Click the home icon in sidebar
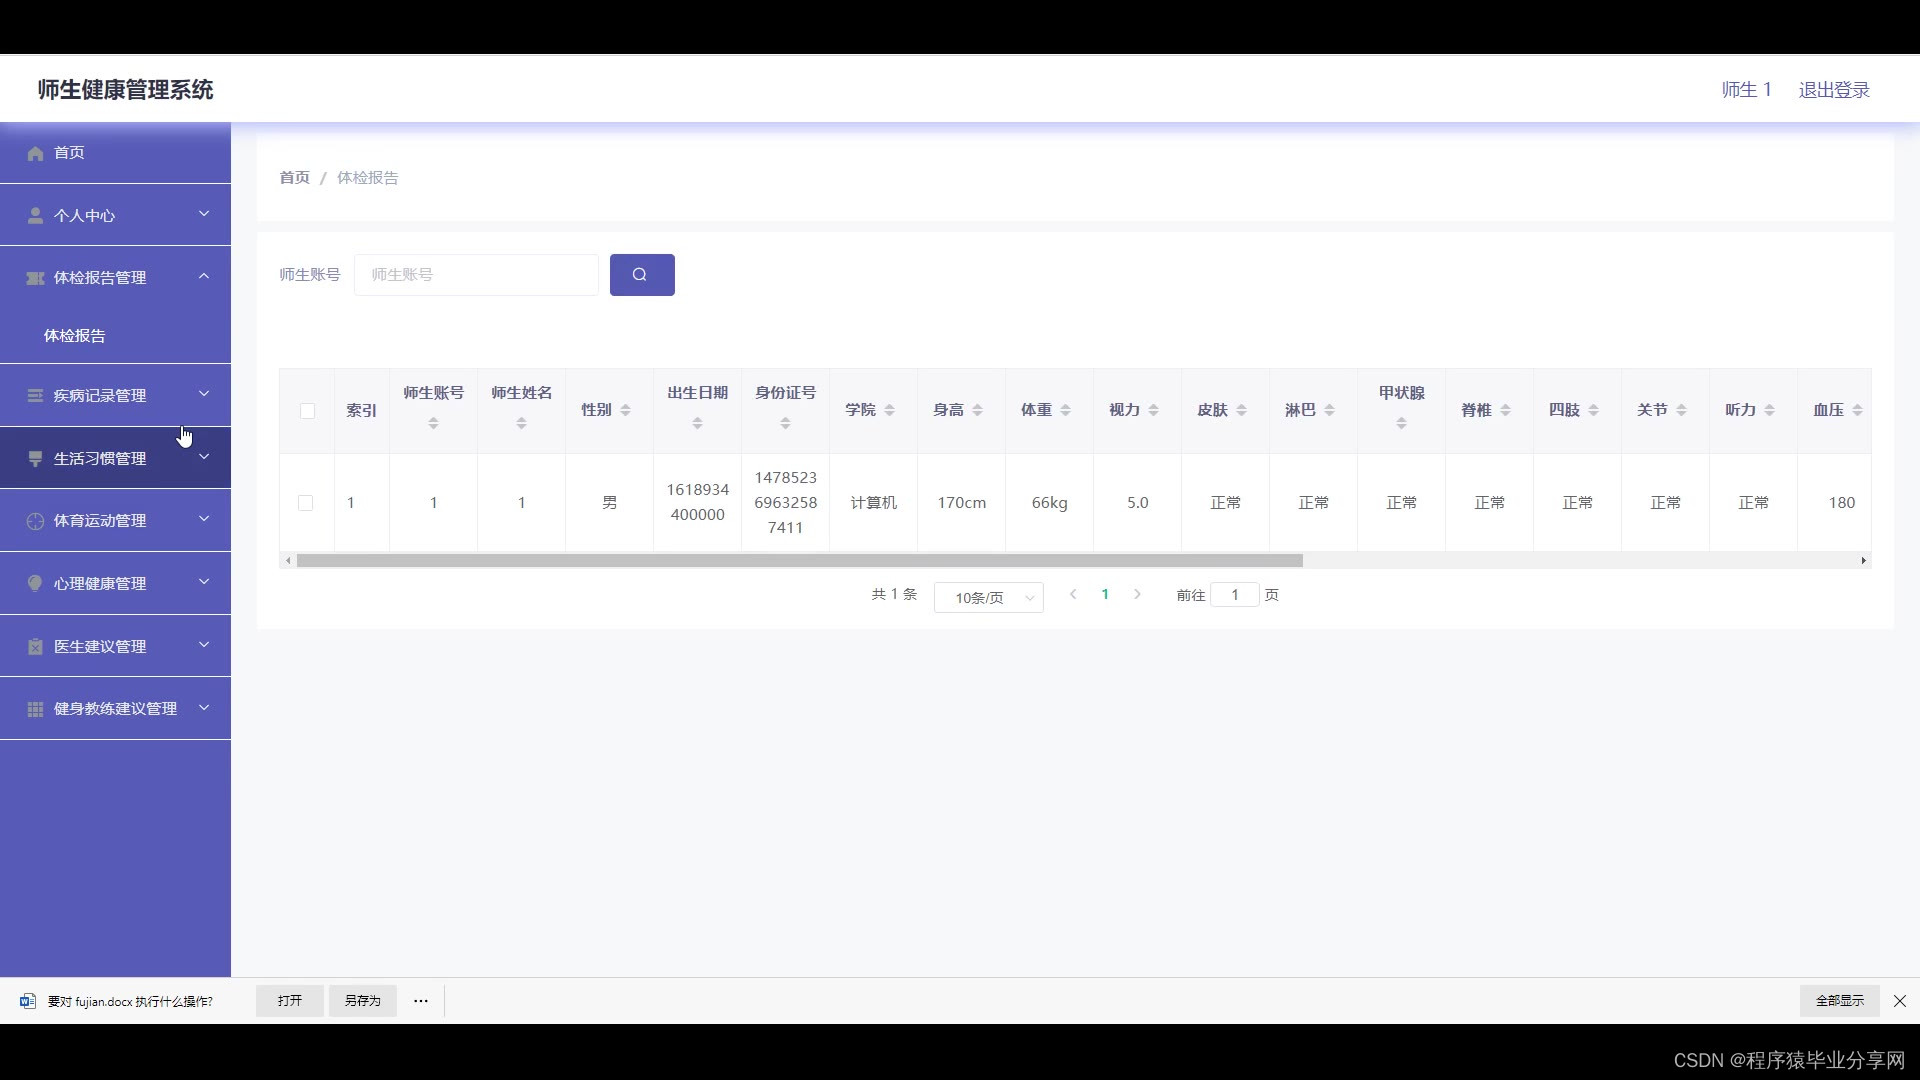Image resolution: width=1920 pixels, height=1080 pixels. 36,153
